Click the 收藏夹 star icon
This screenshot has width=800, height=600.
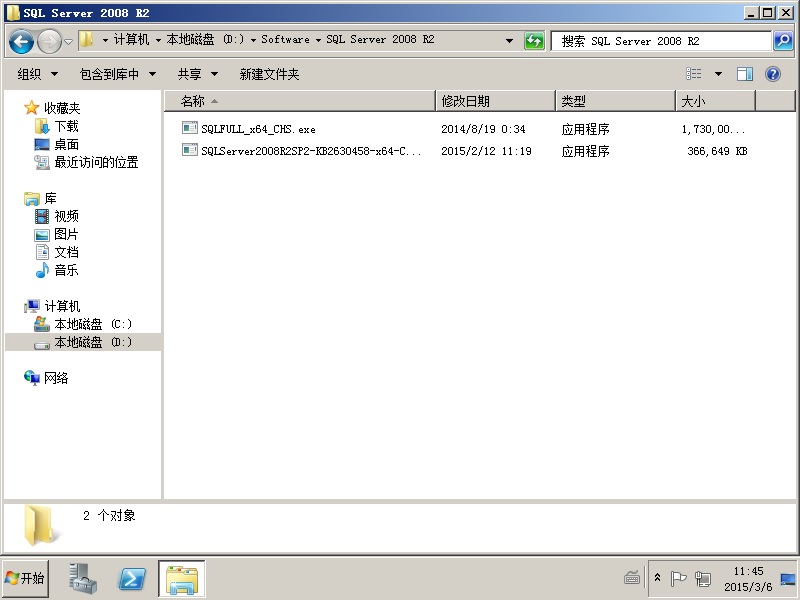32,108
